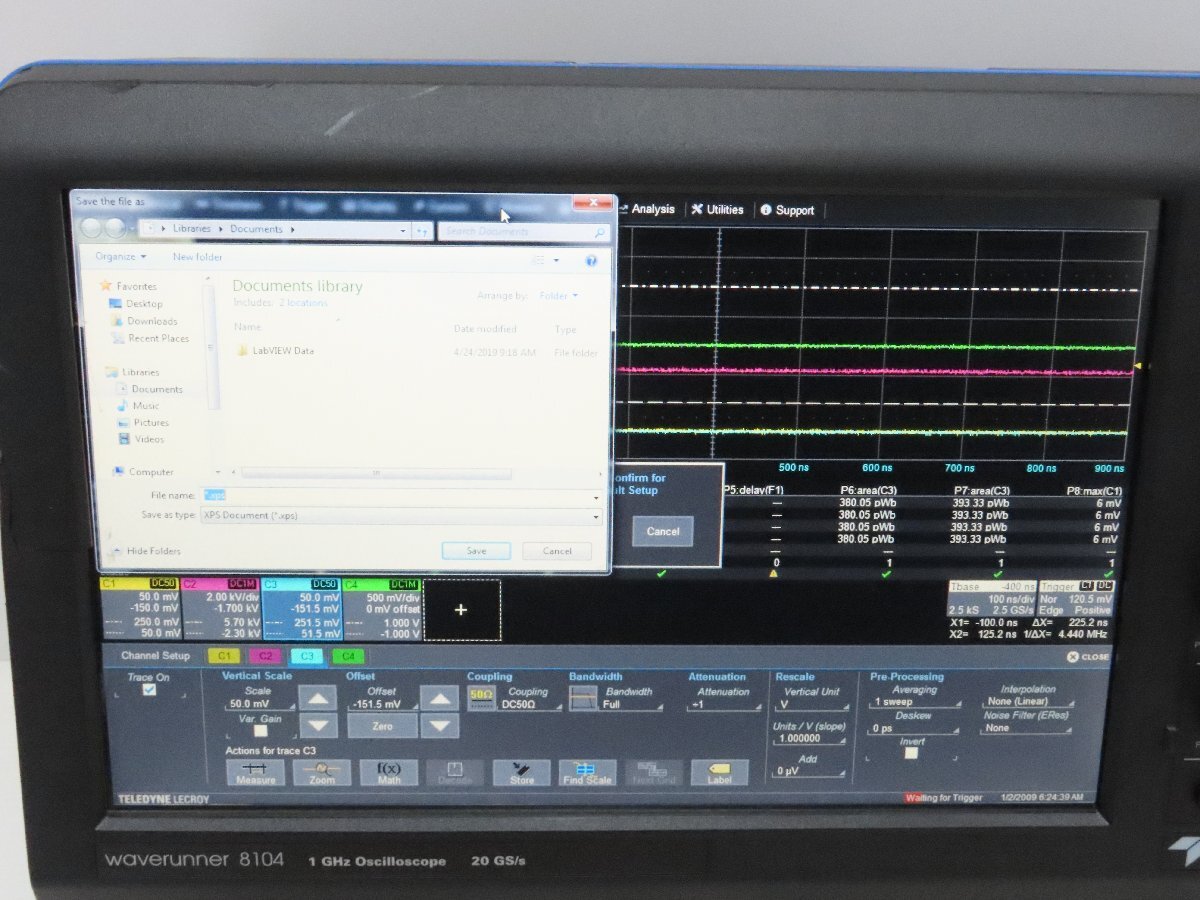This screenshot has height=900, width=1200.
Task: Lower offset with the down arrow
Action: tap(439, 726)
